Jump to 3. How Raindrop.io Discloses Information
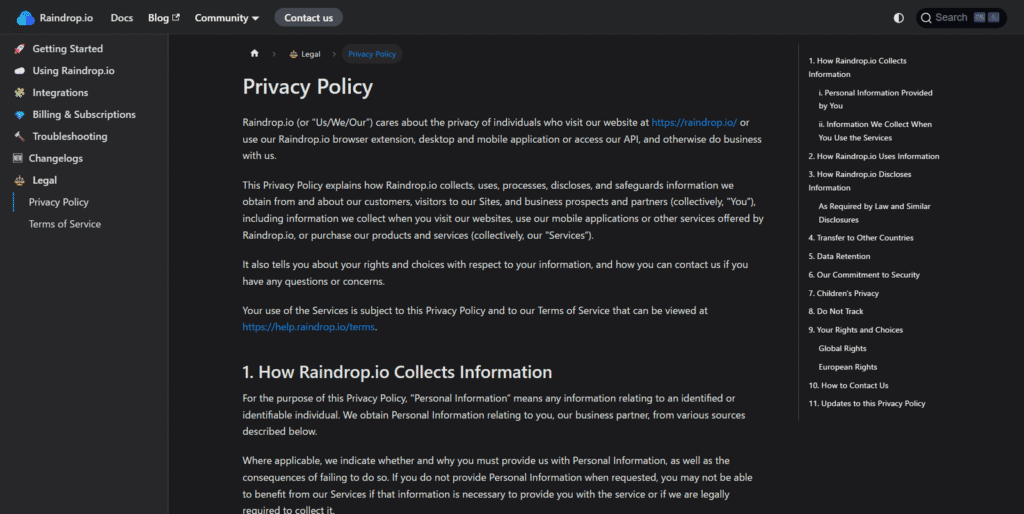The width and height of the screenshot is (1024, 514). point(859,181)
